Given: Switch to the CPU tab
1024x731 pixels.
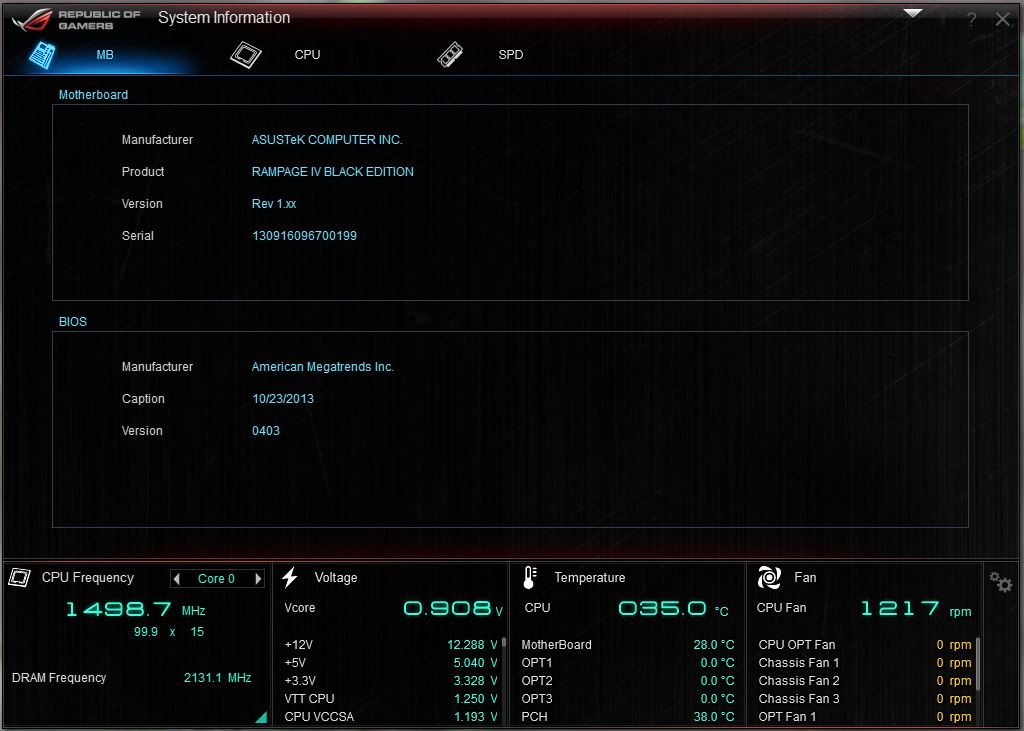Looking at the screenshot, I should coord(307,55).
